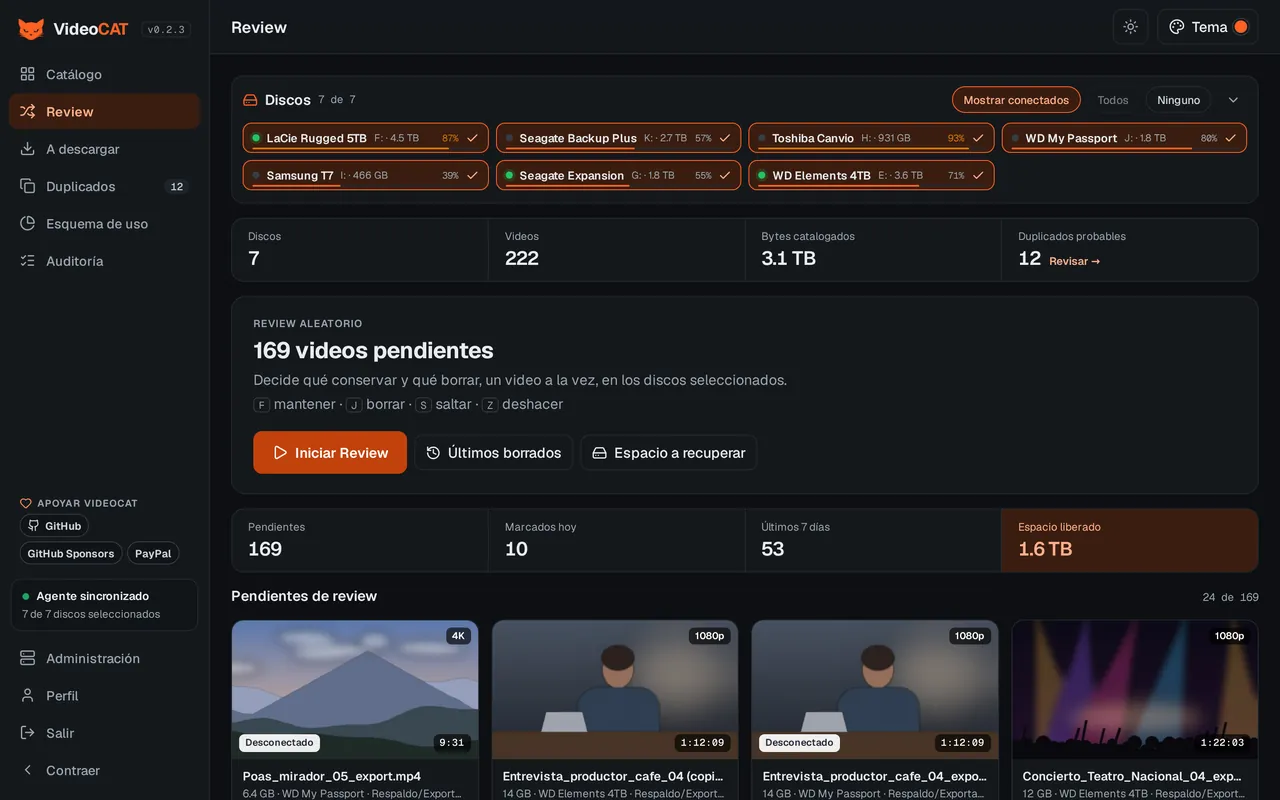Screen dimensions: 1280x800
Task: Click the Espacio liberado 1.6 TB card
Action: pos(1129,540)
